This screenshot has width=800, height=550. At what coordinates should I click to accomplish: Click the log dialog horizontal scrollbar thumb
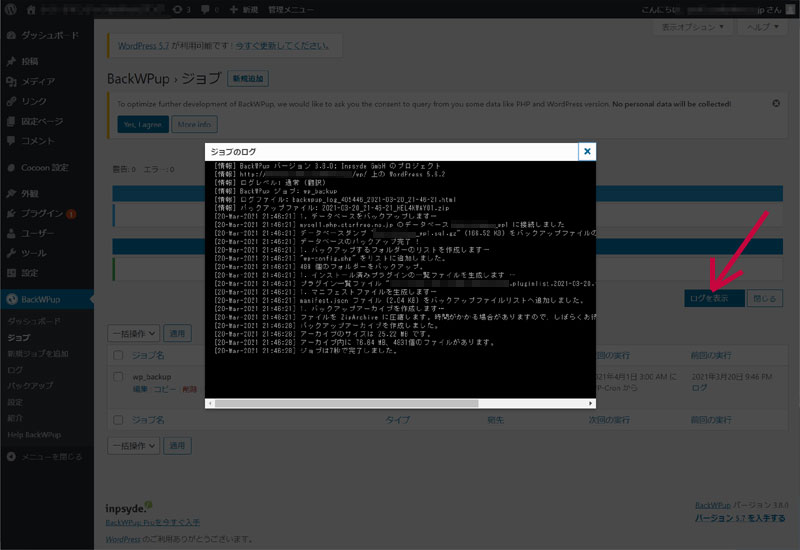(x=346, y=404)
